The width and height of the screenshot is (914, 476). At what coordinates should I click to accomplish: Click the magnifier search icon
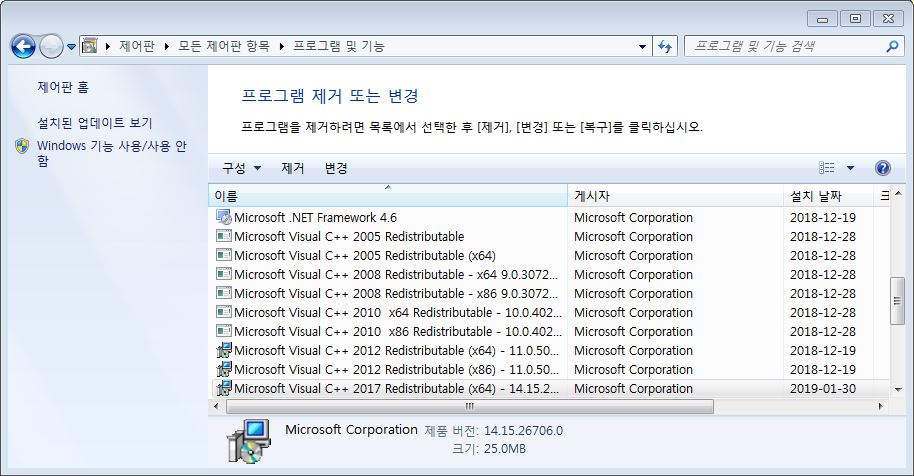tap(892, 47)
